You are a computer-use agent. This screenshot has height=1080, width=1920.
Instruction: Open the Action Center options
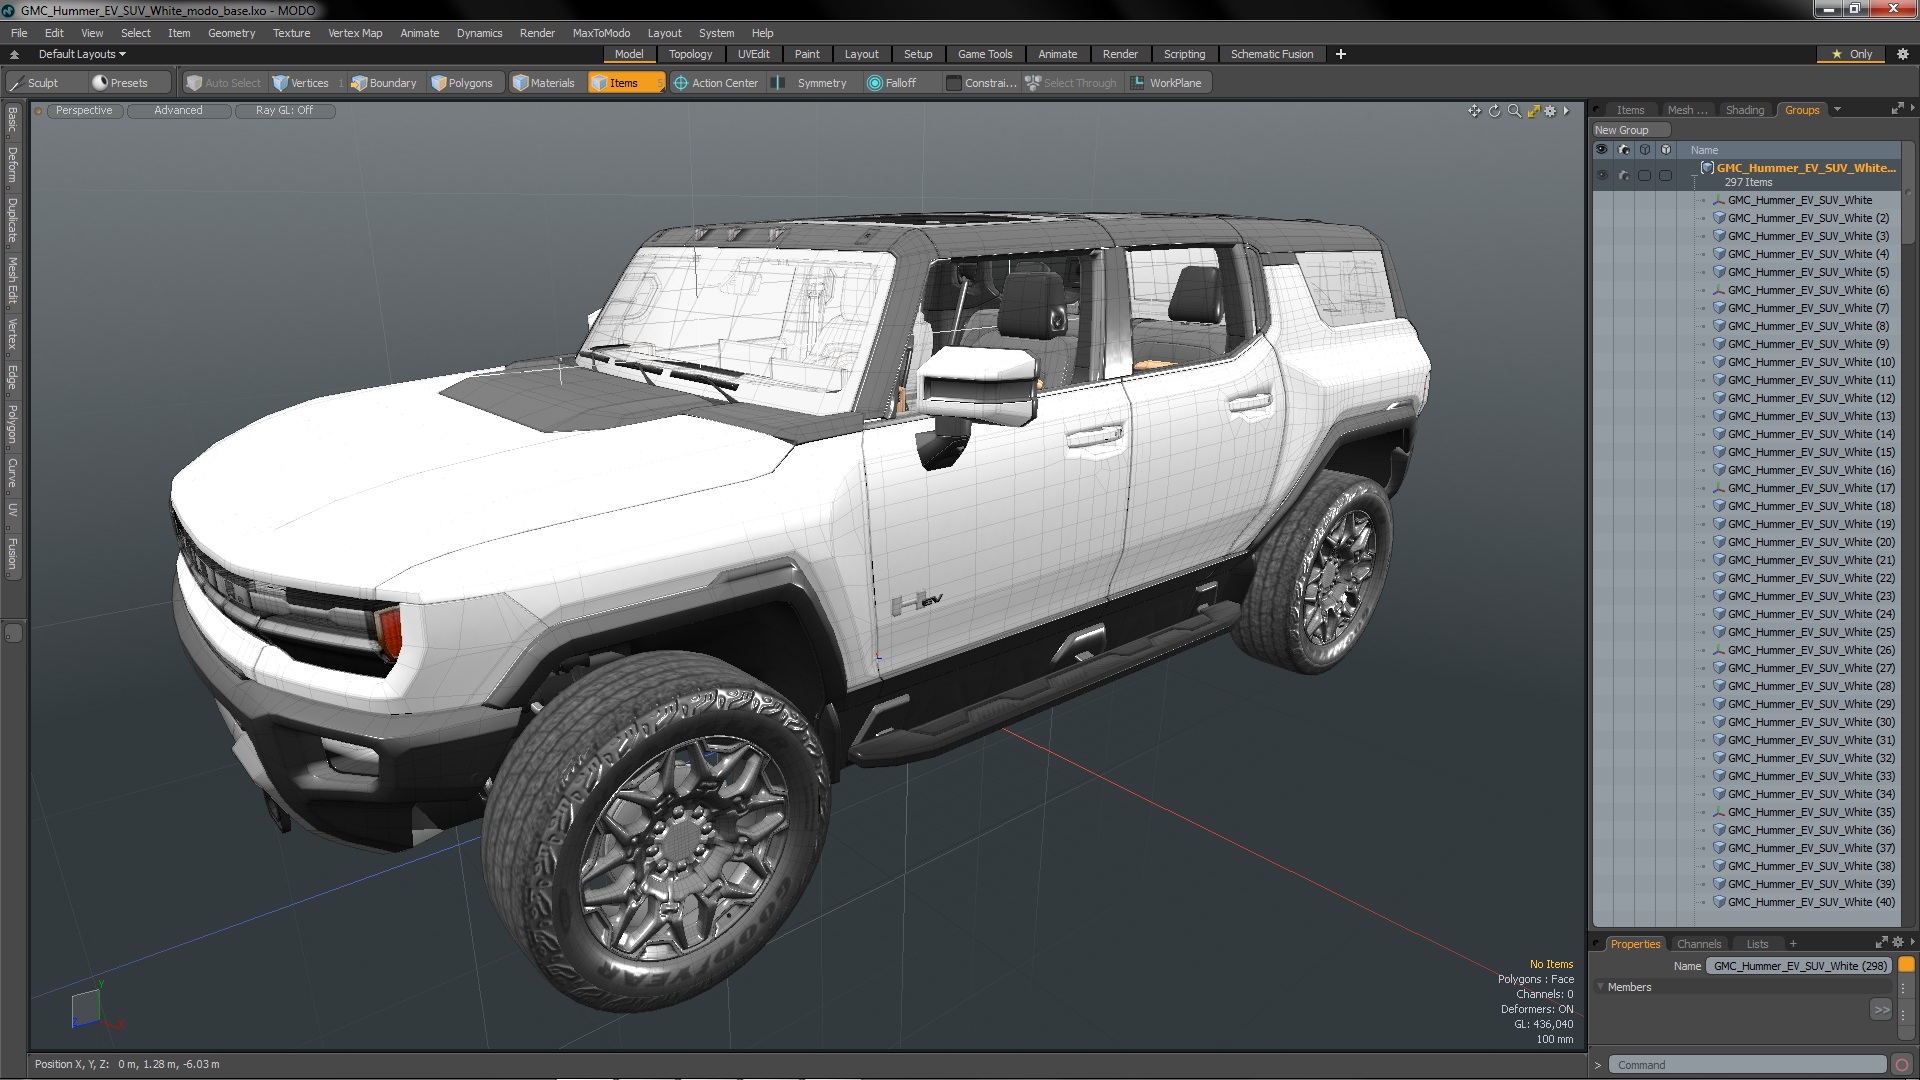pos(716,83)
